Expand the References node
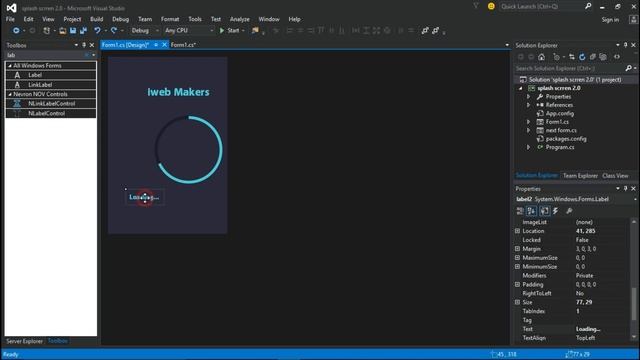The width and height of the screenshot is (640, 360). click(529, 105)
